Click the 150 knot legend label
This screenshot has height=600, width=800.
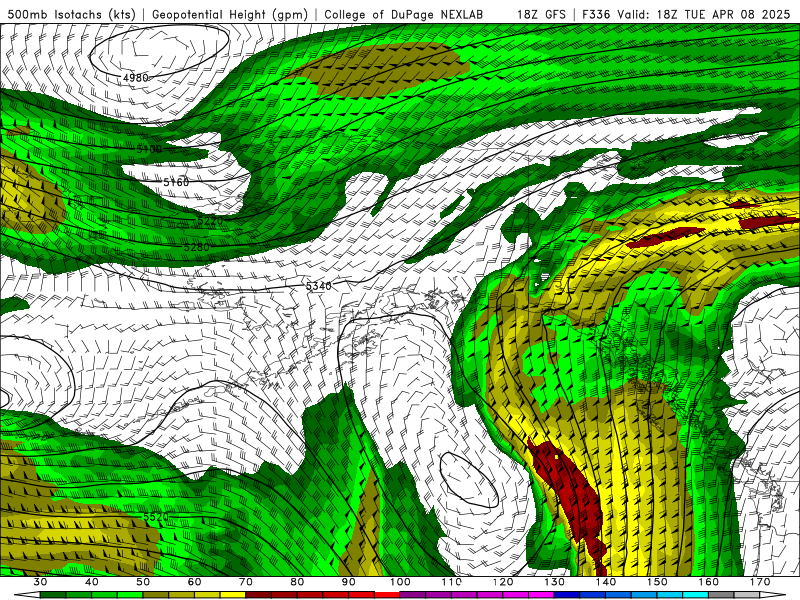pyautogui.click(x=657, y=582)
